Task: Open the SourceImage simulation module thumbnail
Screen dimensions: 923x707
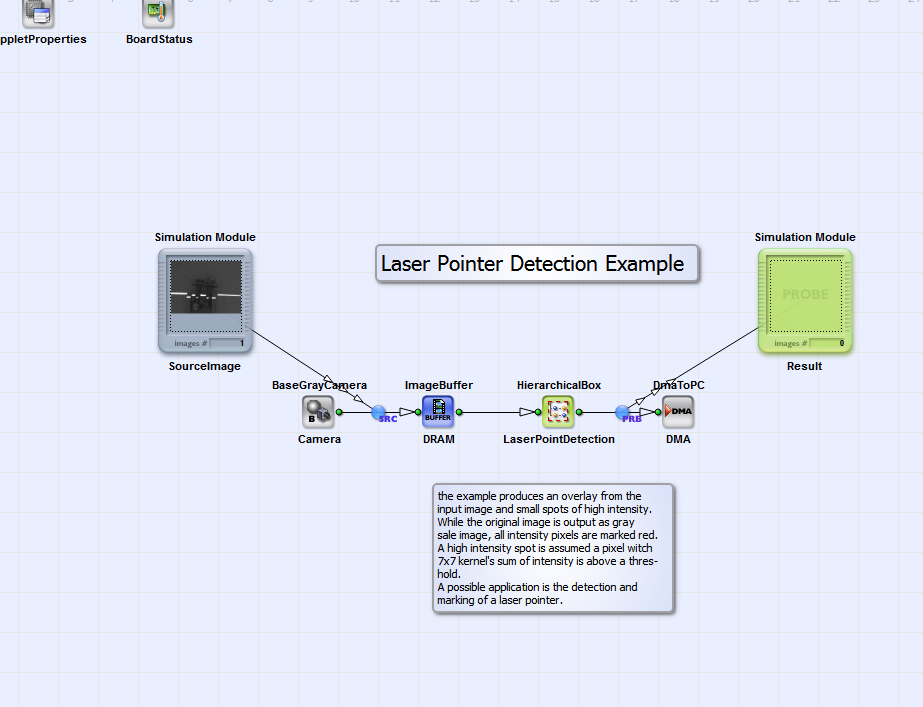Action: [205, 301]
